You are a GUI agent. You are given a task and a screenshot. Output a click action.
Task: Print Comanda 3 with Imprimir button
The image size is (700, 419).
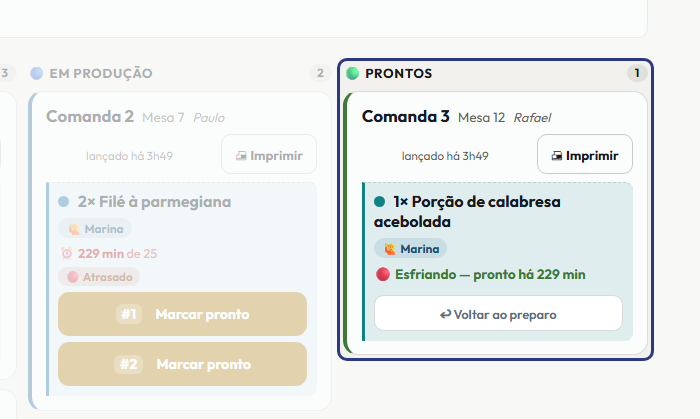[x=585, y=154]
